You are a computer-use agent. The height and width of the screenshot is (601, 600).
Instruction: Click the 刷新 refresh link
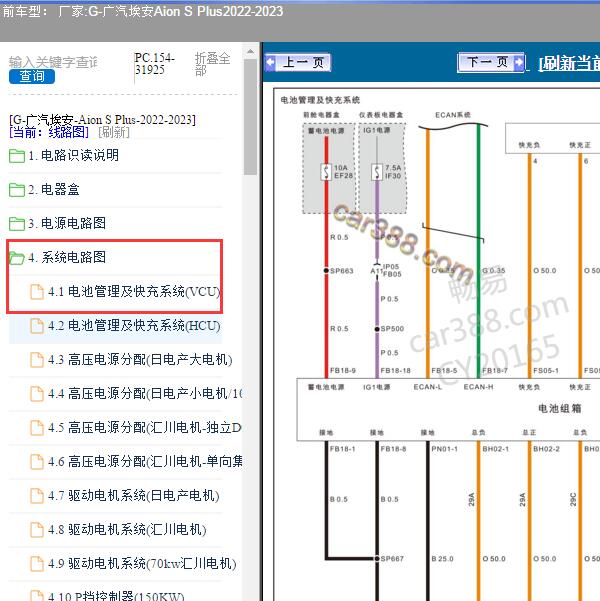pyautogui.click(x=114, y=133)
